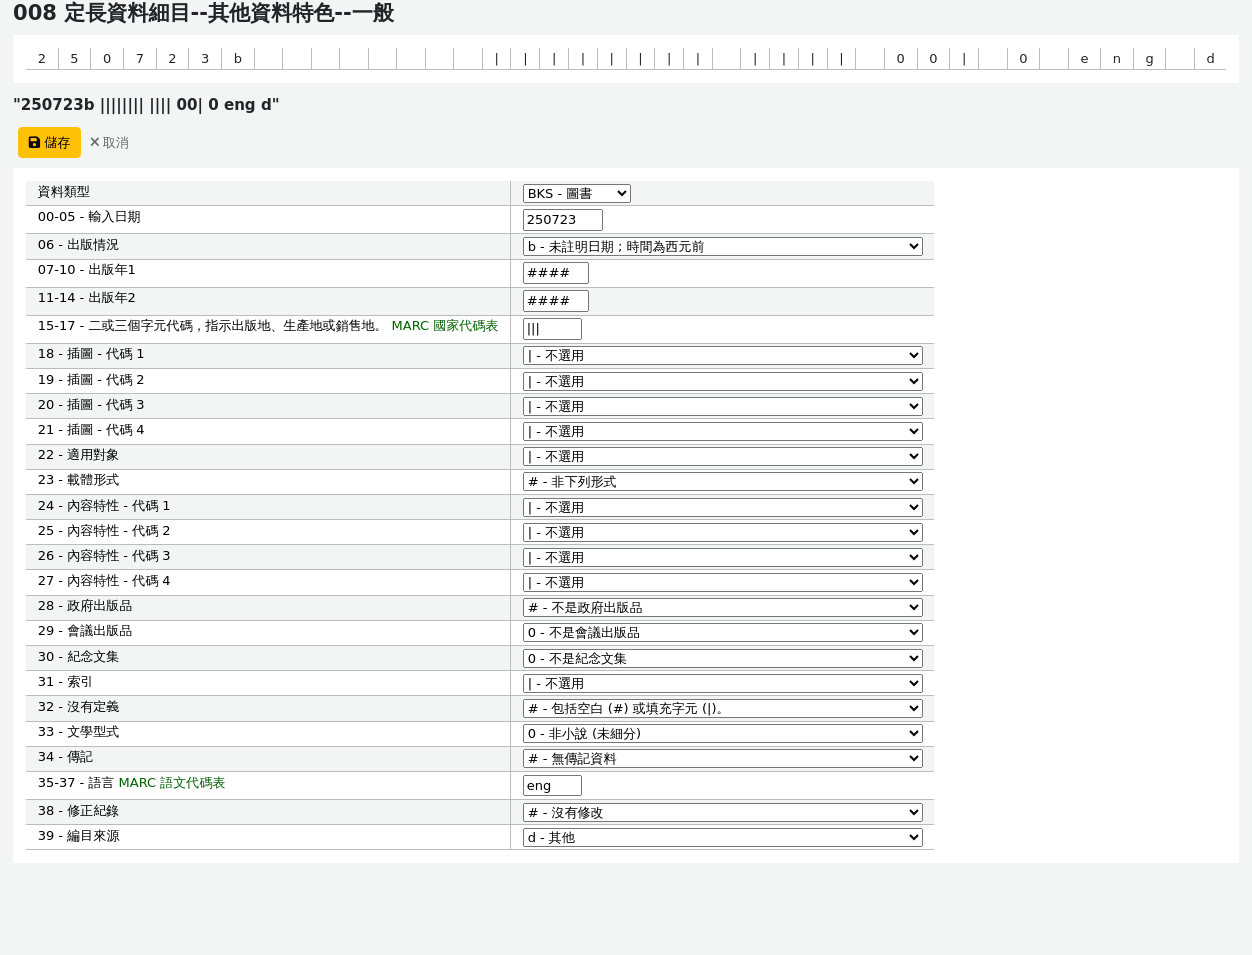Open the 32 沒有定義 dropdown

coord(723,708)
